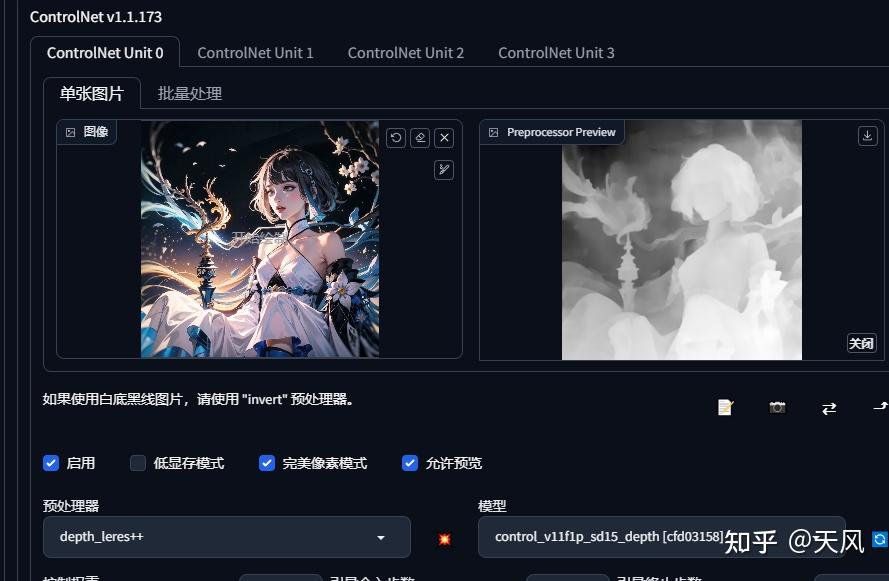Switch to the ControlNet Unit 1 tab
889x581 pixels.
pyautogui.click(x=255, y=52)
